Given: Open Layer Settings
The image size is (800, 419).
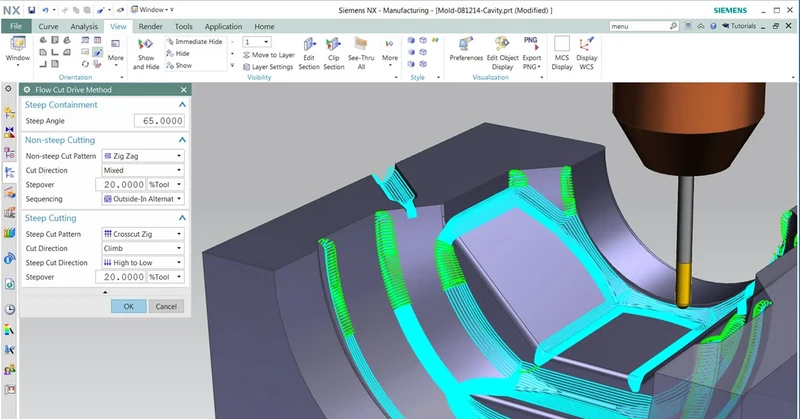Looking at the screenshot, I should (x=267, y=66).
